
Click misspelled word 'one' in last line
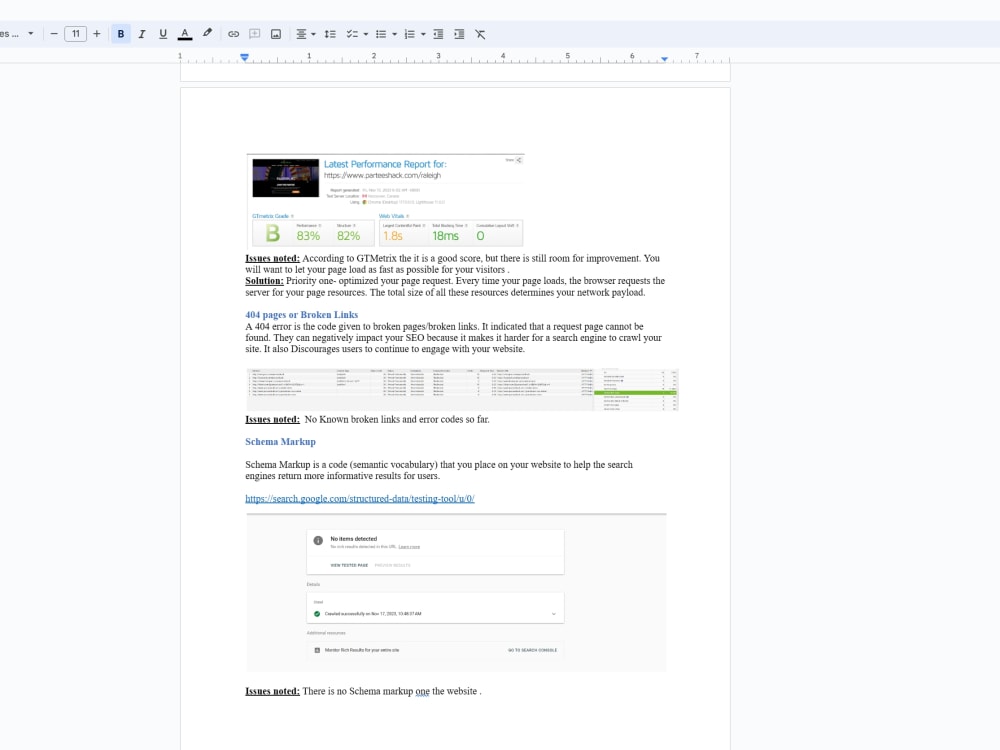[x=422, y=691]
